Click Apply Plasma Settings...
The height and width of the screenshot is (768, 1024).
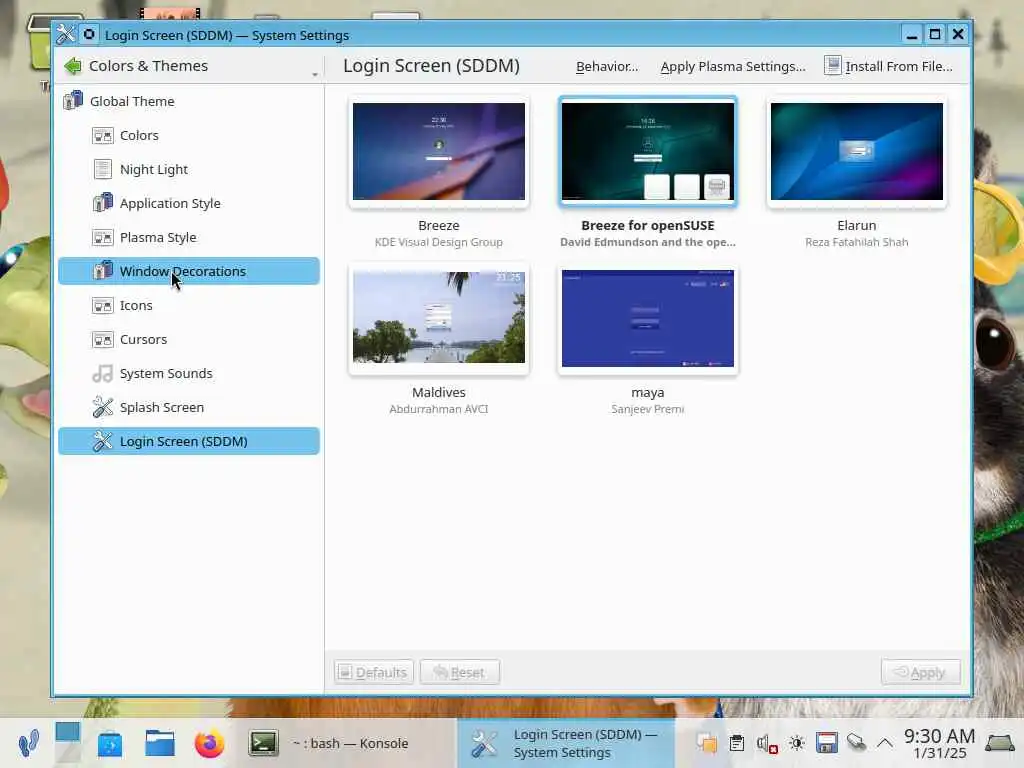(733, 67)
